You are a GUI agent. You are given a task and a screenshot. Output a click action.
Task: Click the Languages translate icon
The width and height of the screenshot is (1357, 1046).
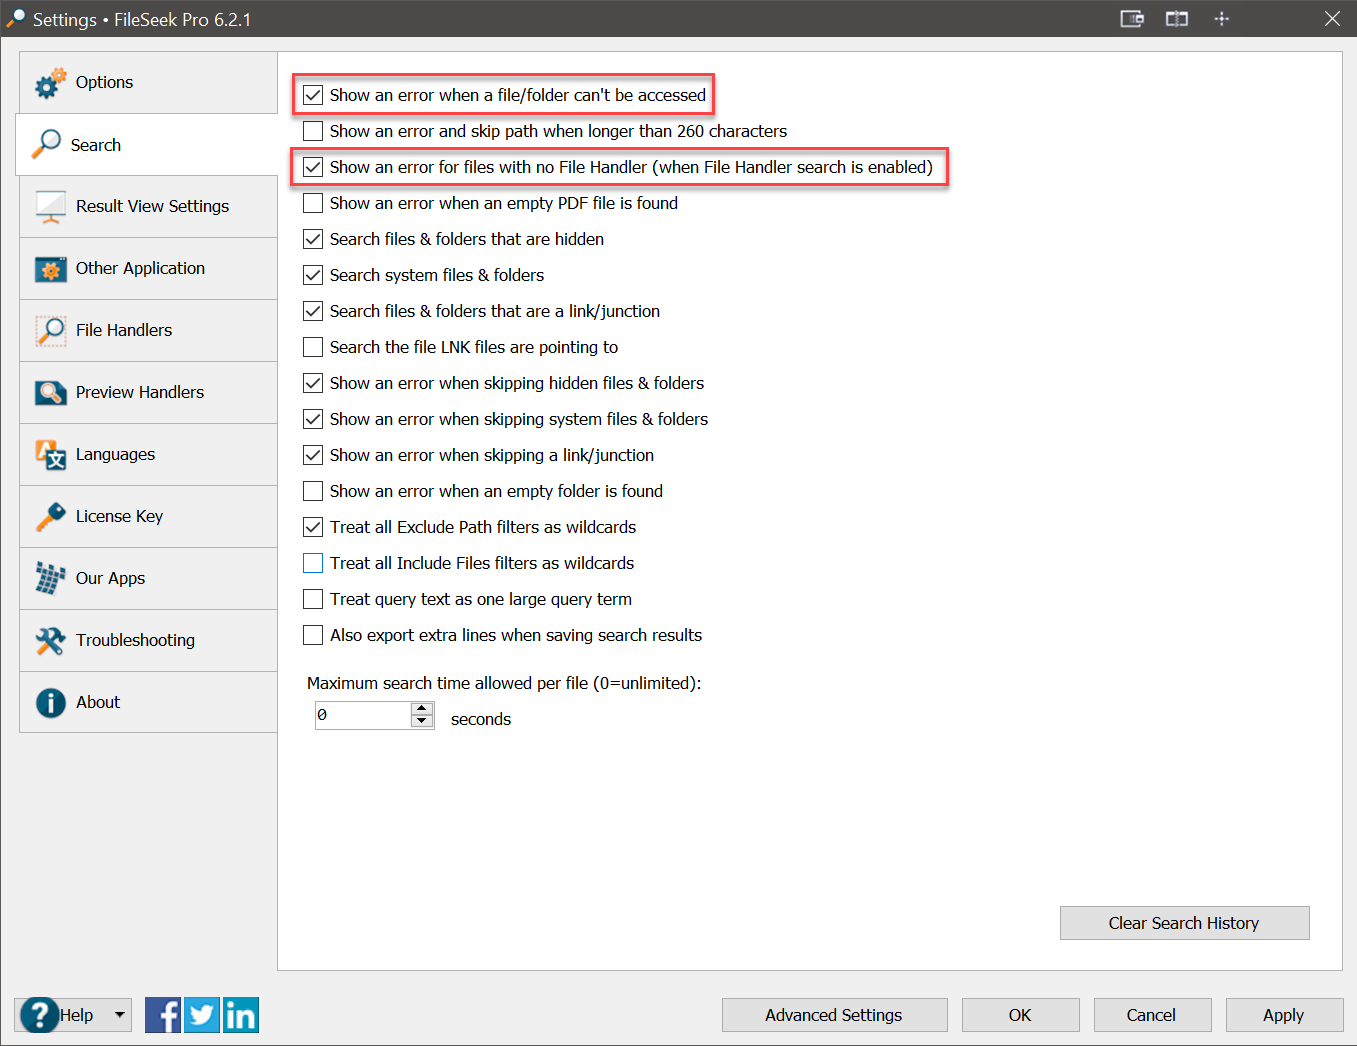[50, 454]
